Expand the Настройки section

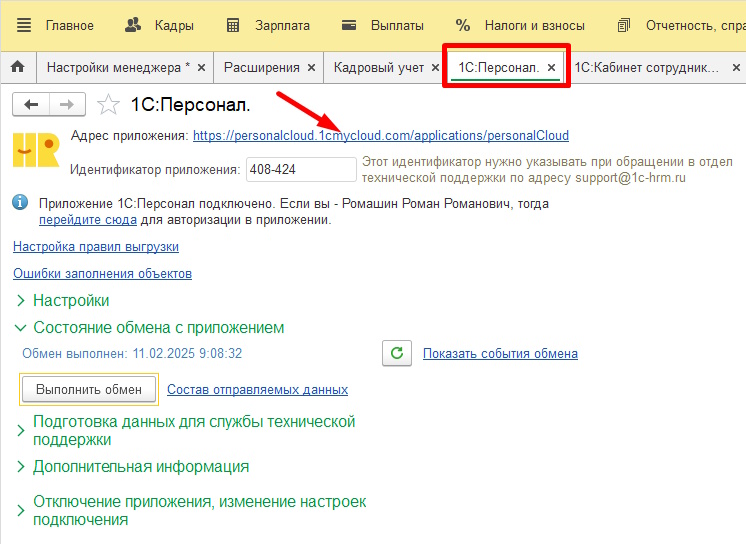(x=71, y=300)
